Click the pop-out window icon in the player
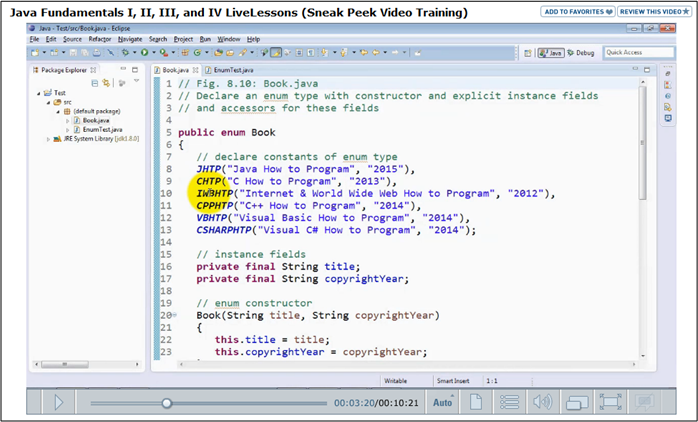 [576, 402]
